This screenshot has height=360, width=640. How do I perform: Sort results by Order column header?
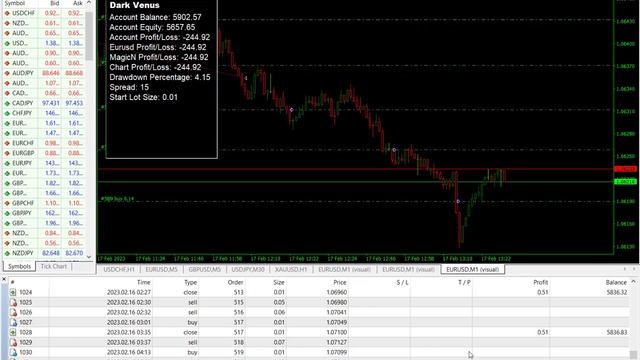point(236,282)
